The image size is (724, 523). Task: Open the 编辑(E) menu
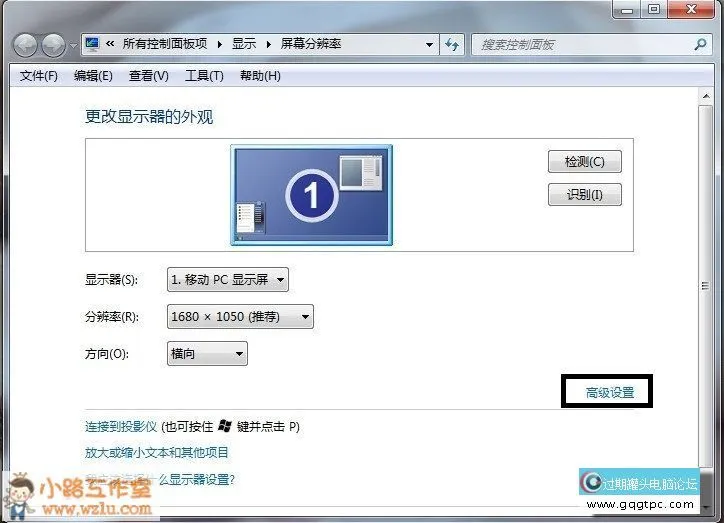click(x=93, y=76)
